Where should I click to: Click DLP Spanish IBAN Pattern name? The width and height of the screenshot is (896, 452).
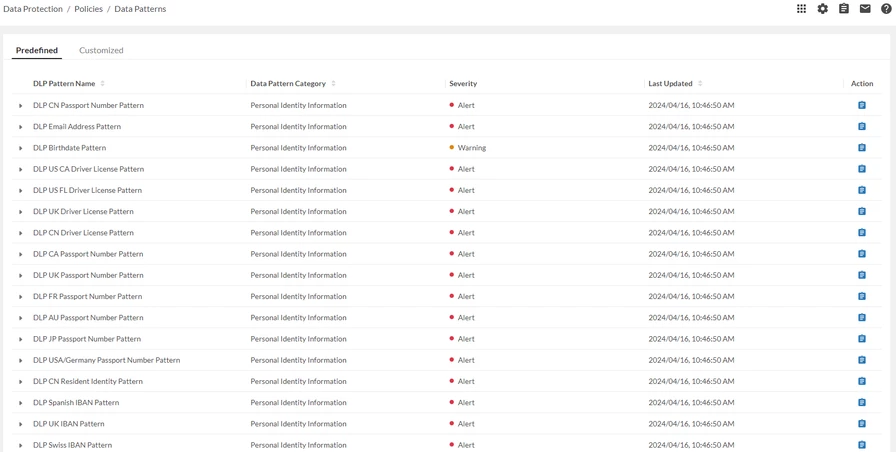pyautogui.click(x=76, y=402)
